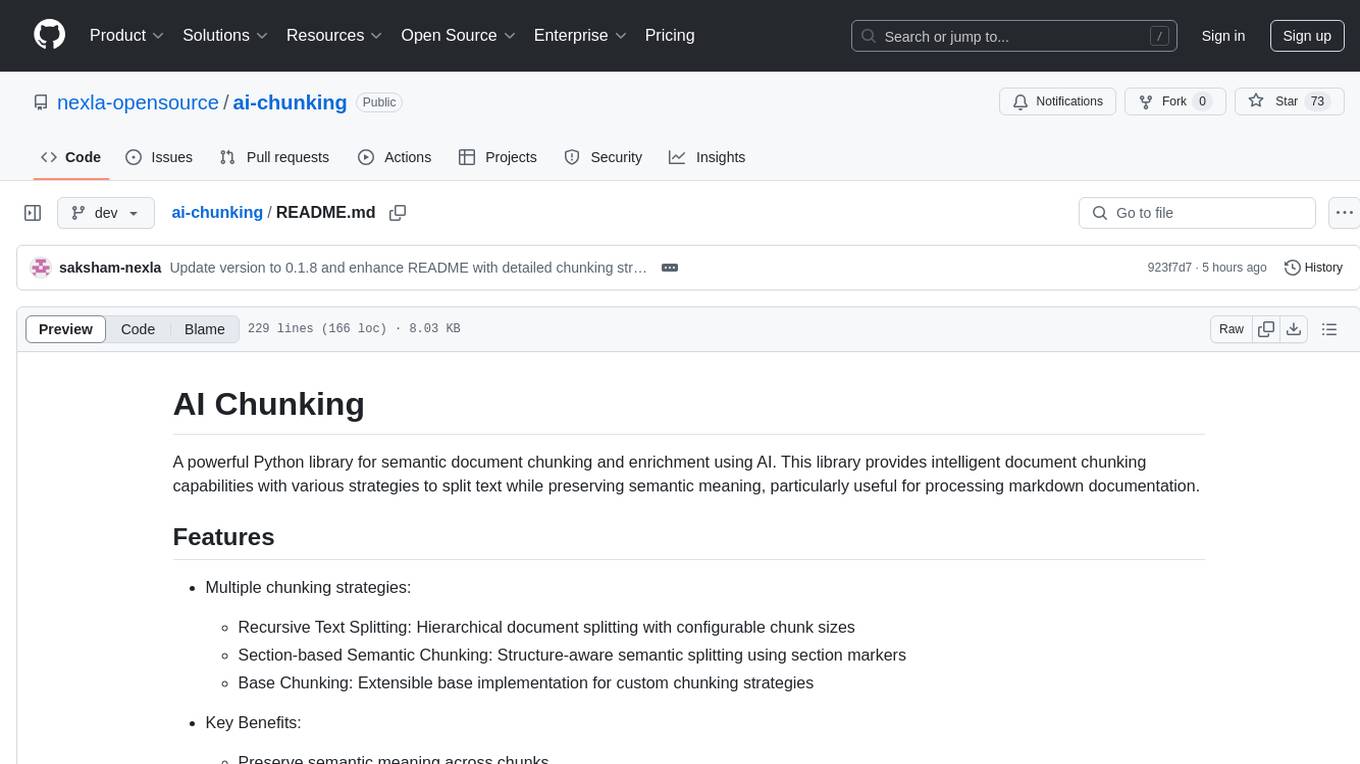Image resolution: width=1360 pixels, height=764 pixels.
Task: Switch to the Insights tab
Action: point(707,157)
